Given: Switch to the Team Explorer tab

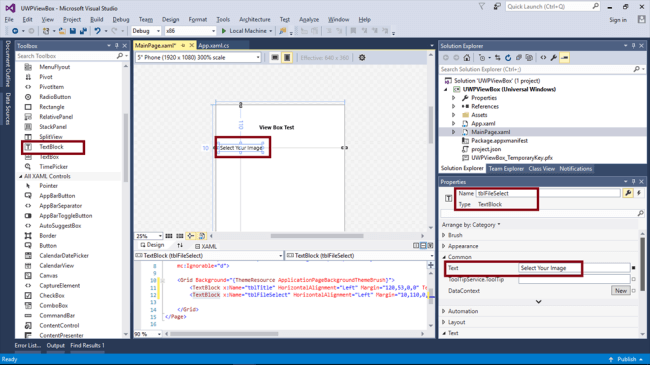Looking at the screenshot, I should point(506,168).
